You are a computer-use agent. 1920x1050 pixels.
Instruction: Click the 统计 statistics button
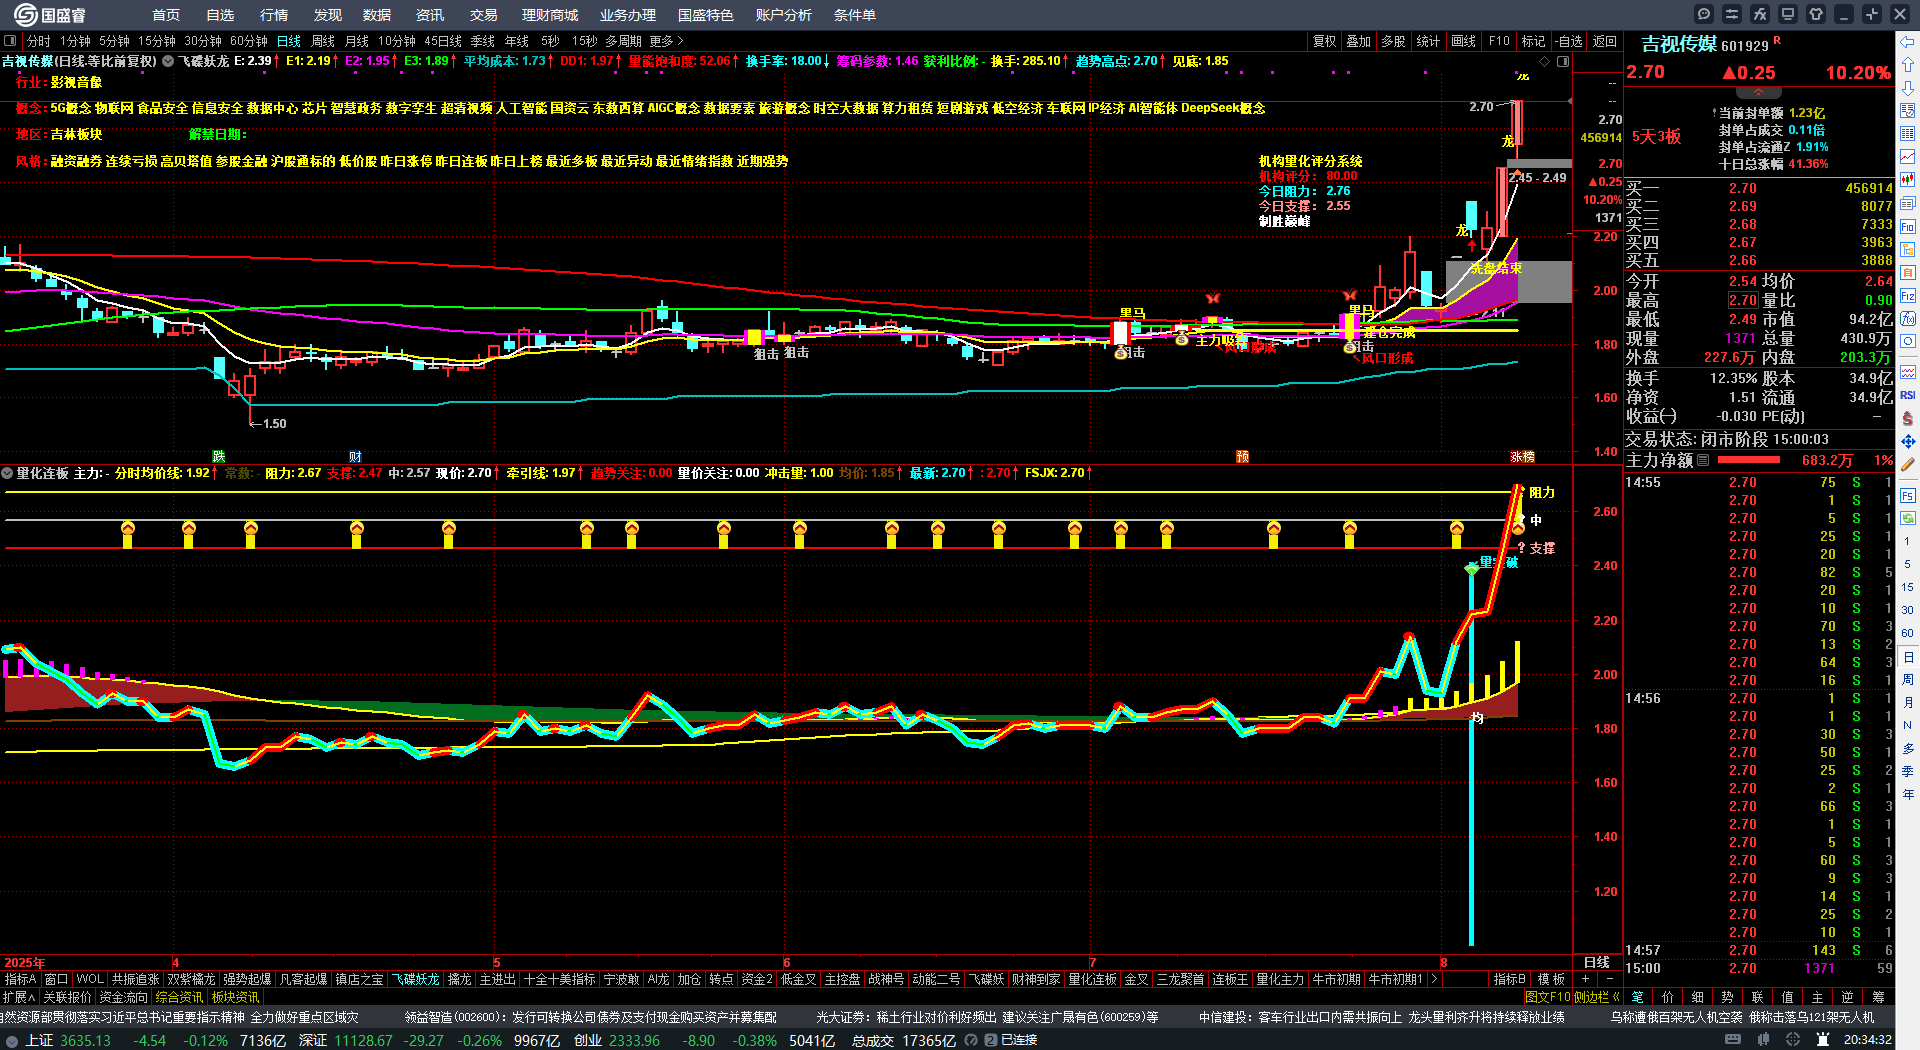pos(1428,41)
